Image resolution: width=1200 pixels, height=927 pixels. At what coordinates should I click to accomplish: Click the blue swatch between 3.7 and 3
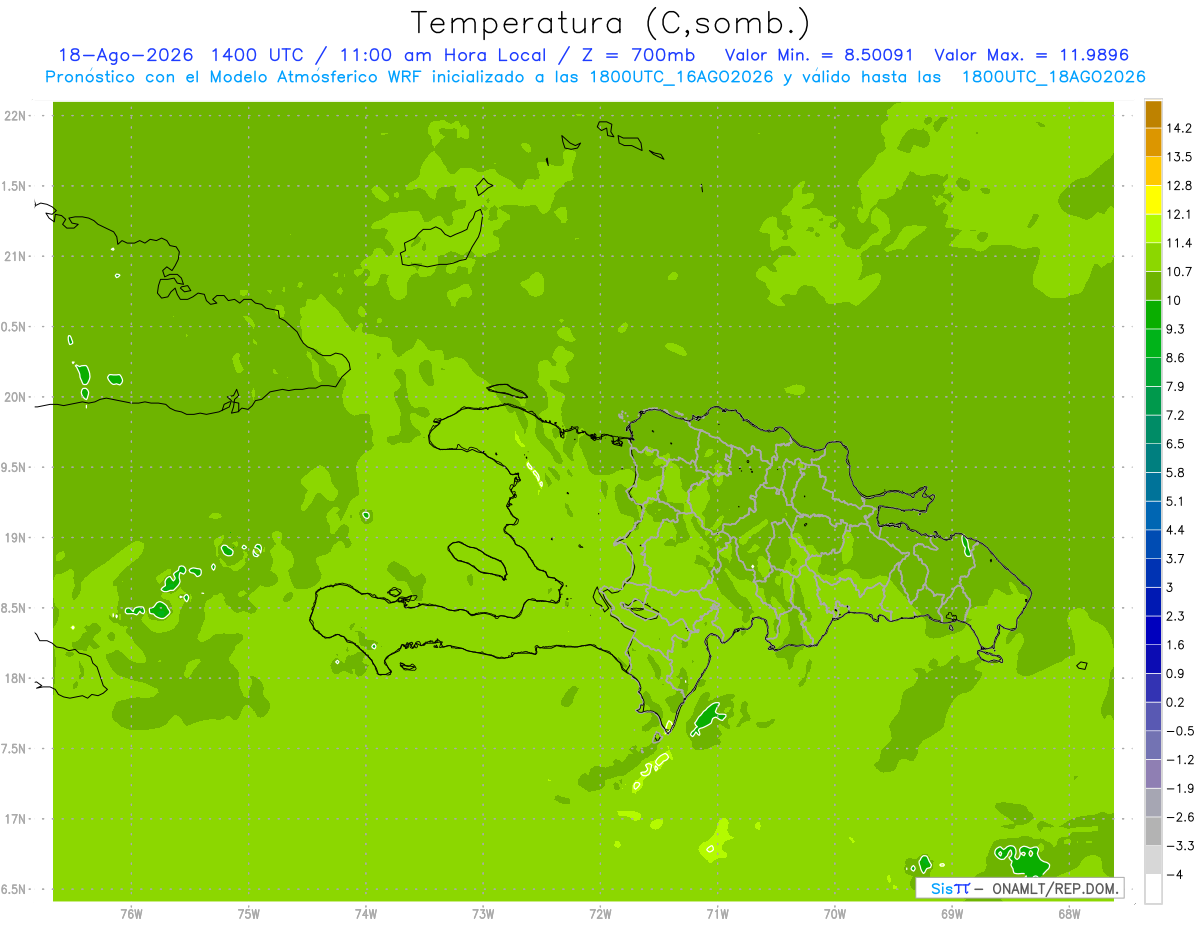1153,573
